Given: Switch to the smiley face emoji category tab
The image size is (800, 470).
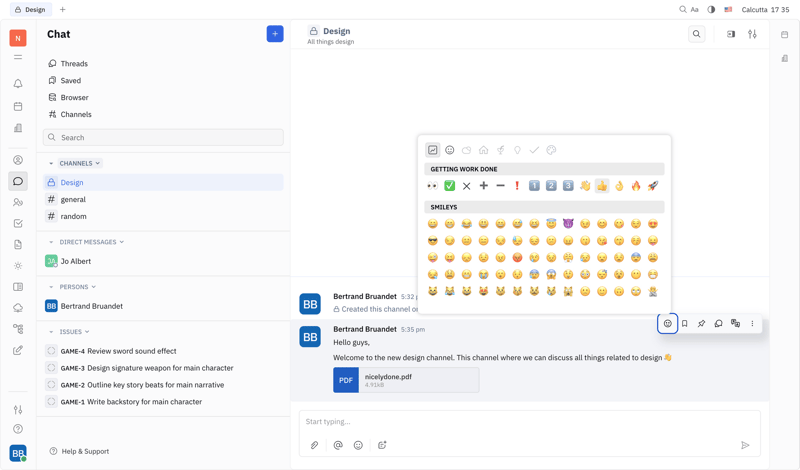Looking at the screenshot, I should (x=449, y=150).
